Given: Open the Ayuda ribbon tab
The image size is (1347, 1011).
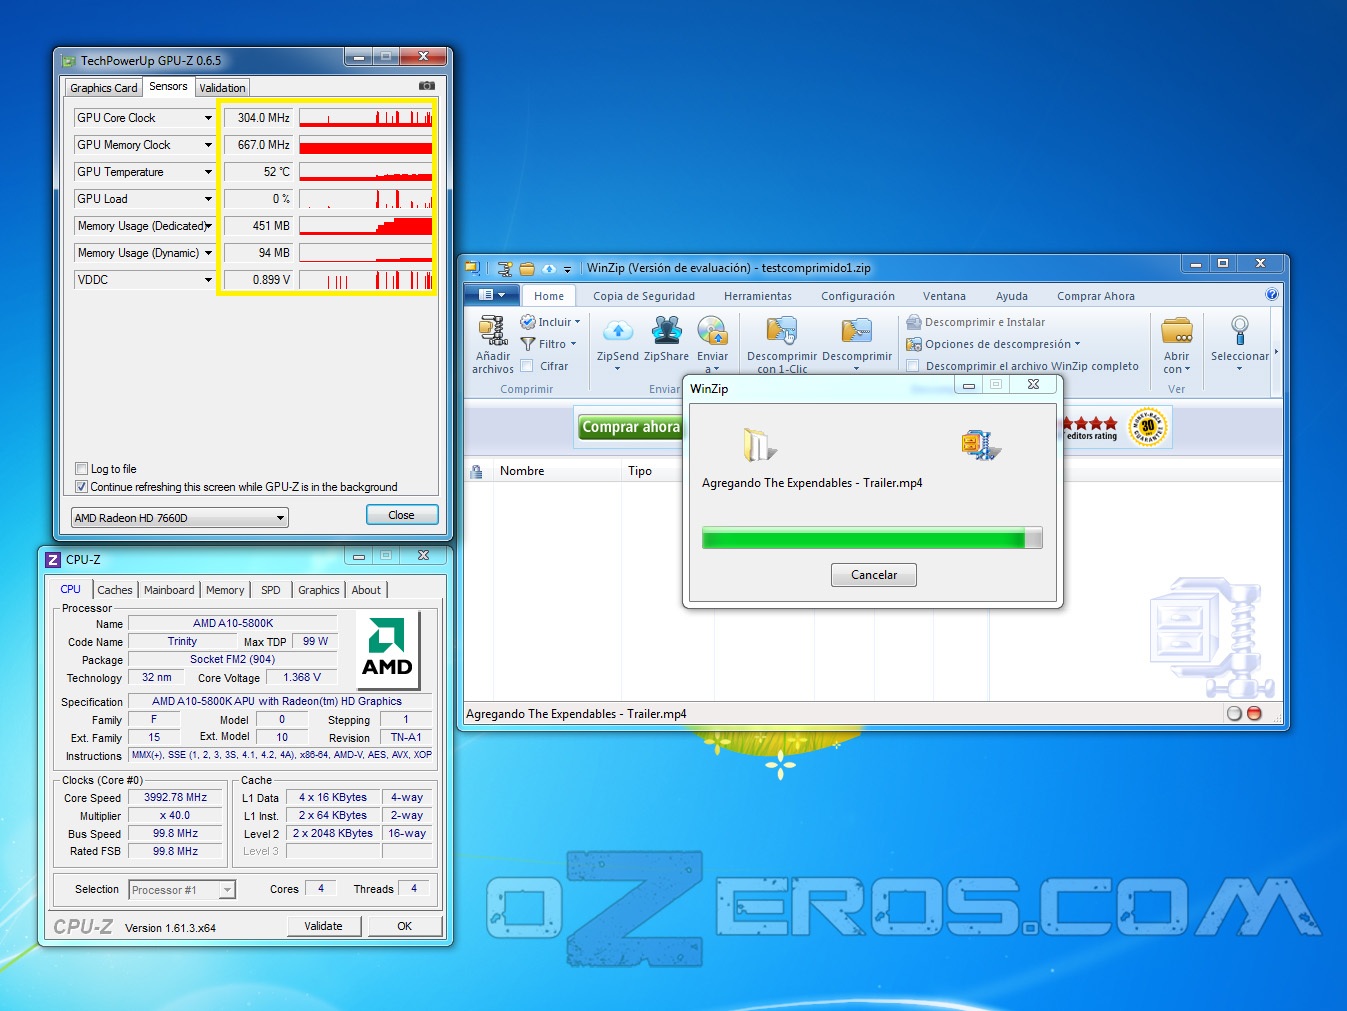Looking at the screenshot, I should point(1012,296).
